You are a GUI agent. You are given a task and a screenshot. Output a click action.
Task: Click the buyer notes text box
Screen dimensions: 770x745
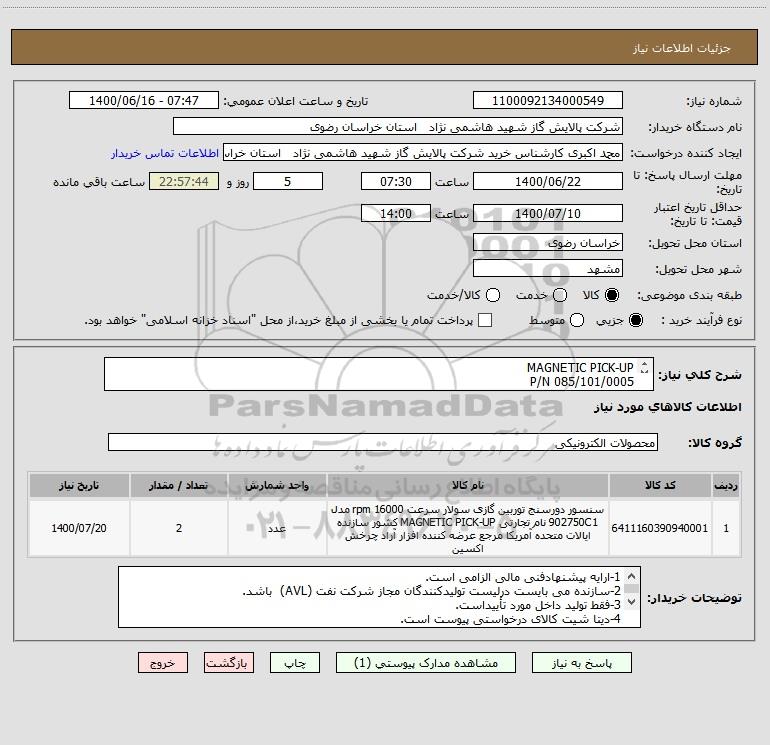(x=379, y=597)
